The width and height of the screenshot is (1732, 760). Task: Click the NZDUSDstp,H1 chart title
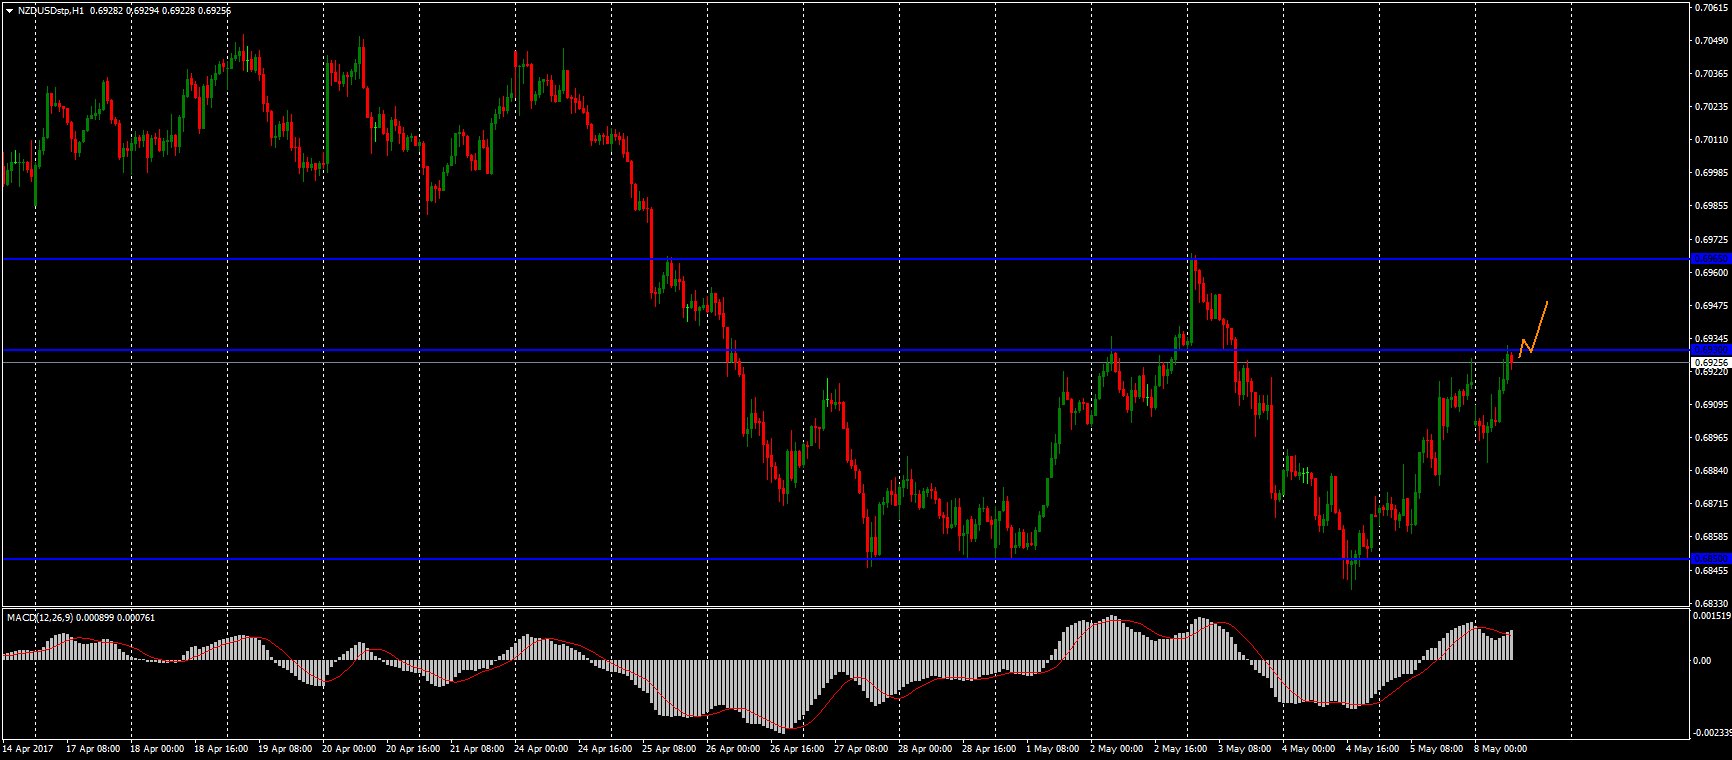51,11
